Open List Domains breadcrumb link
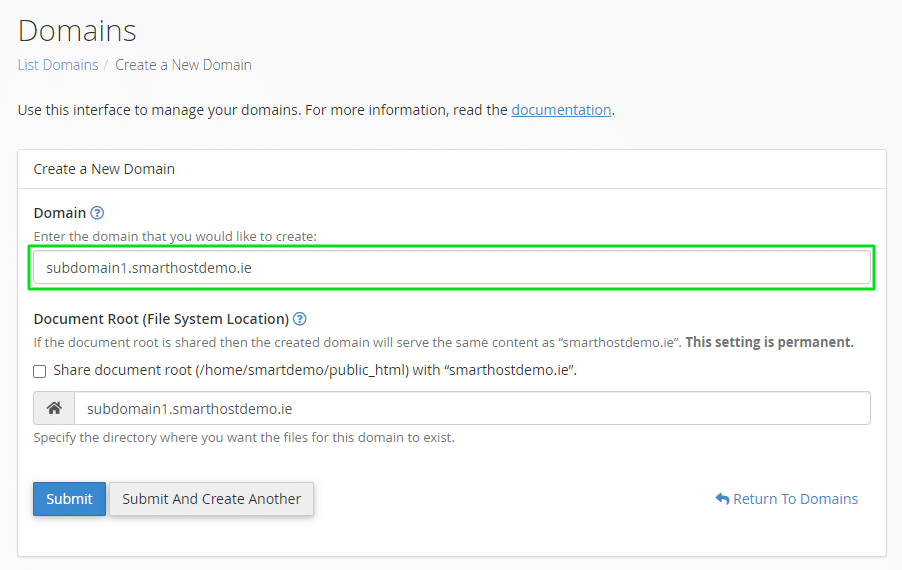Viewport: 902px width, 570px height. tap(58, 65)
